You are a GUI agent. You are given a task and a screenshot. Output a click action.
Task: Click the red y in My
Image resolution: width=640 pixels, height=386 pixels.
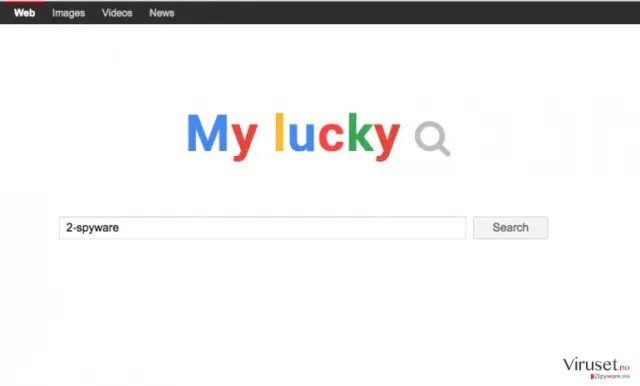point(244,142)
